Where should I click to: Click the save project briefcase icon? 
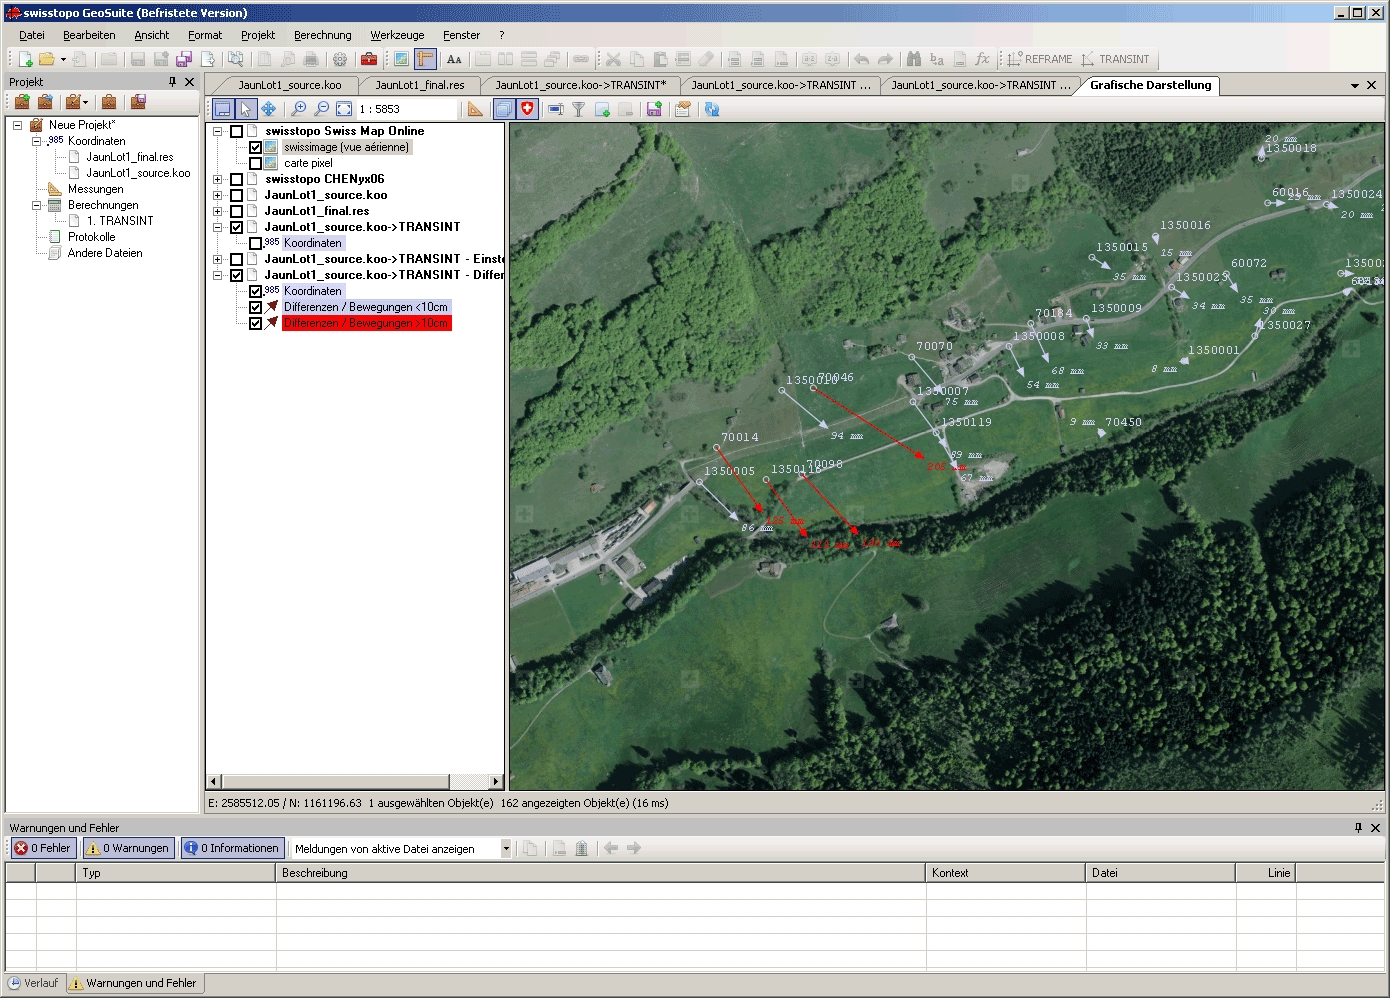[x=138, y=102]
